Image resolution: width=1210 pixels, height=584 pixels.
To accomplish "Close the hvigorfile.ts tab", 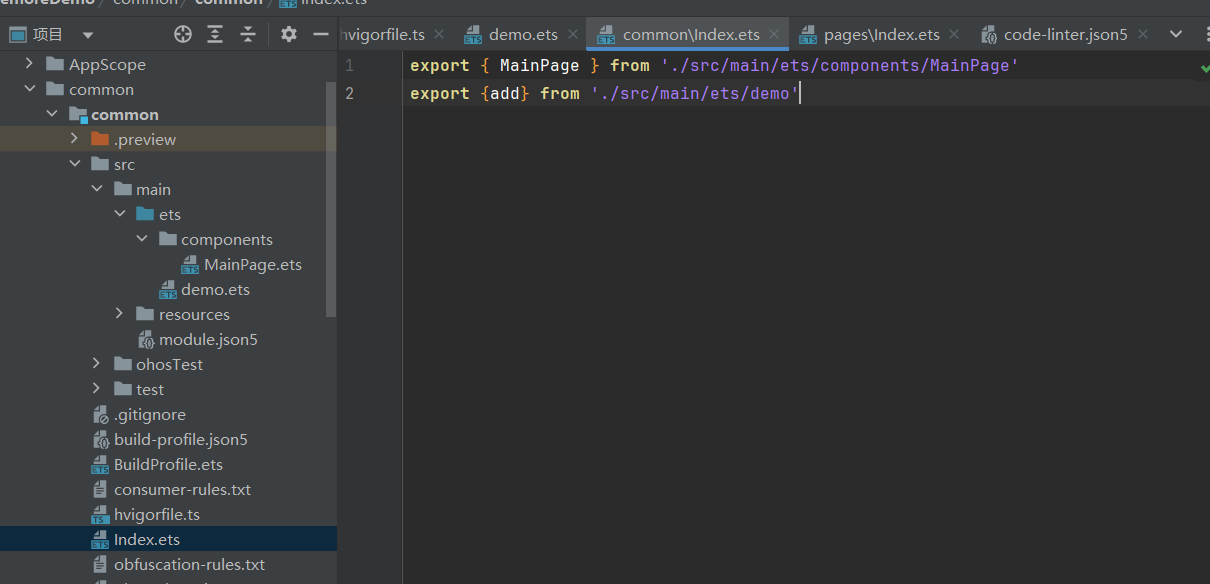I will coord(441,35).
